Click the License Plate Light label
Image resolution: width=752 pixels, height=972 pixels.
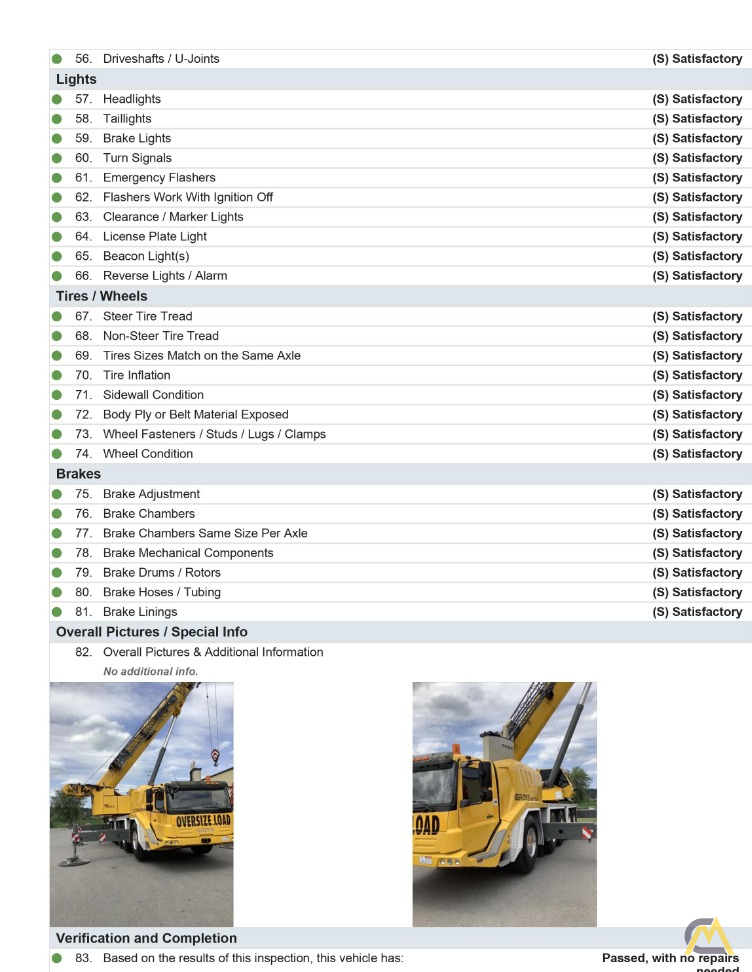click(155, 237)
